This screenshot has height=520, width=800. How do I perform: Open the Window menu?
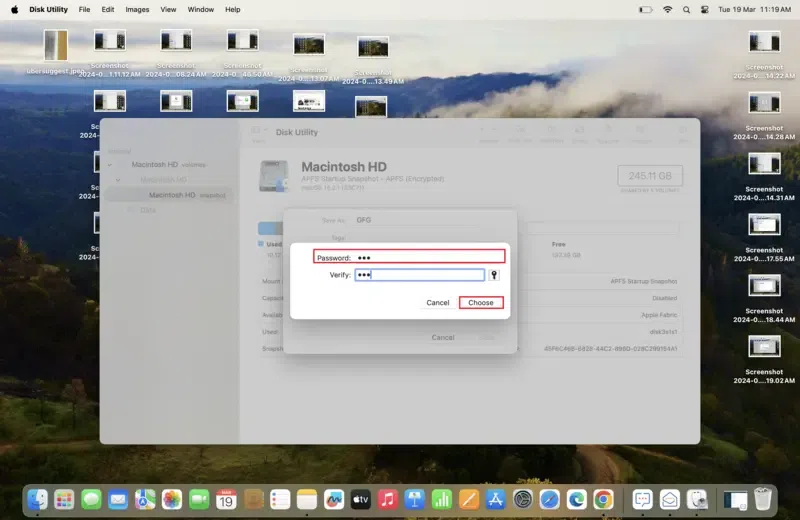coord(201,9)
